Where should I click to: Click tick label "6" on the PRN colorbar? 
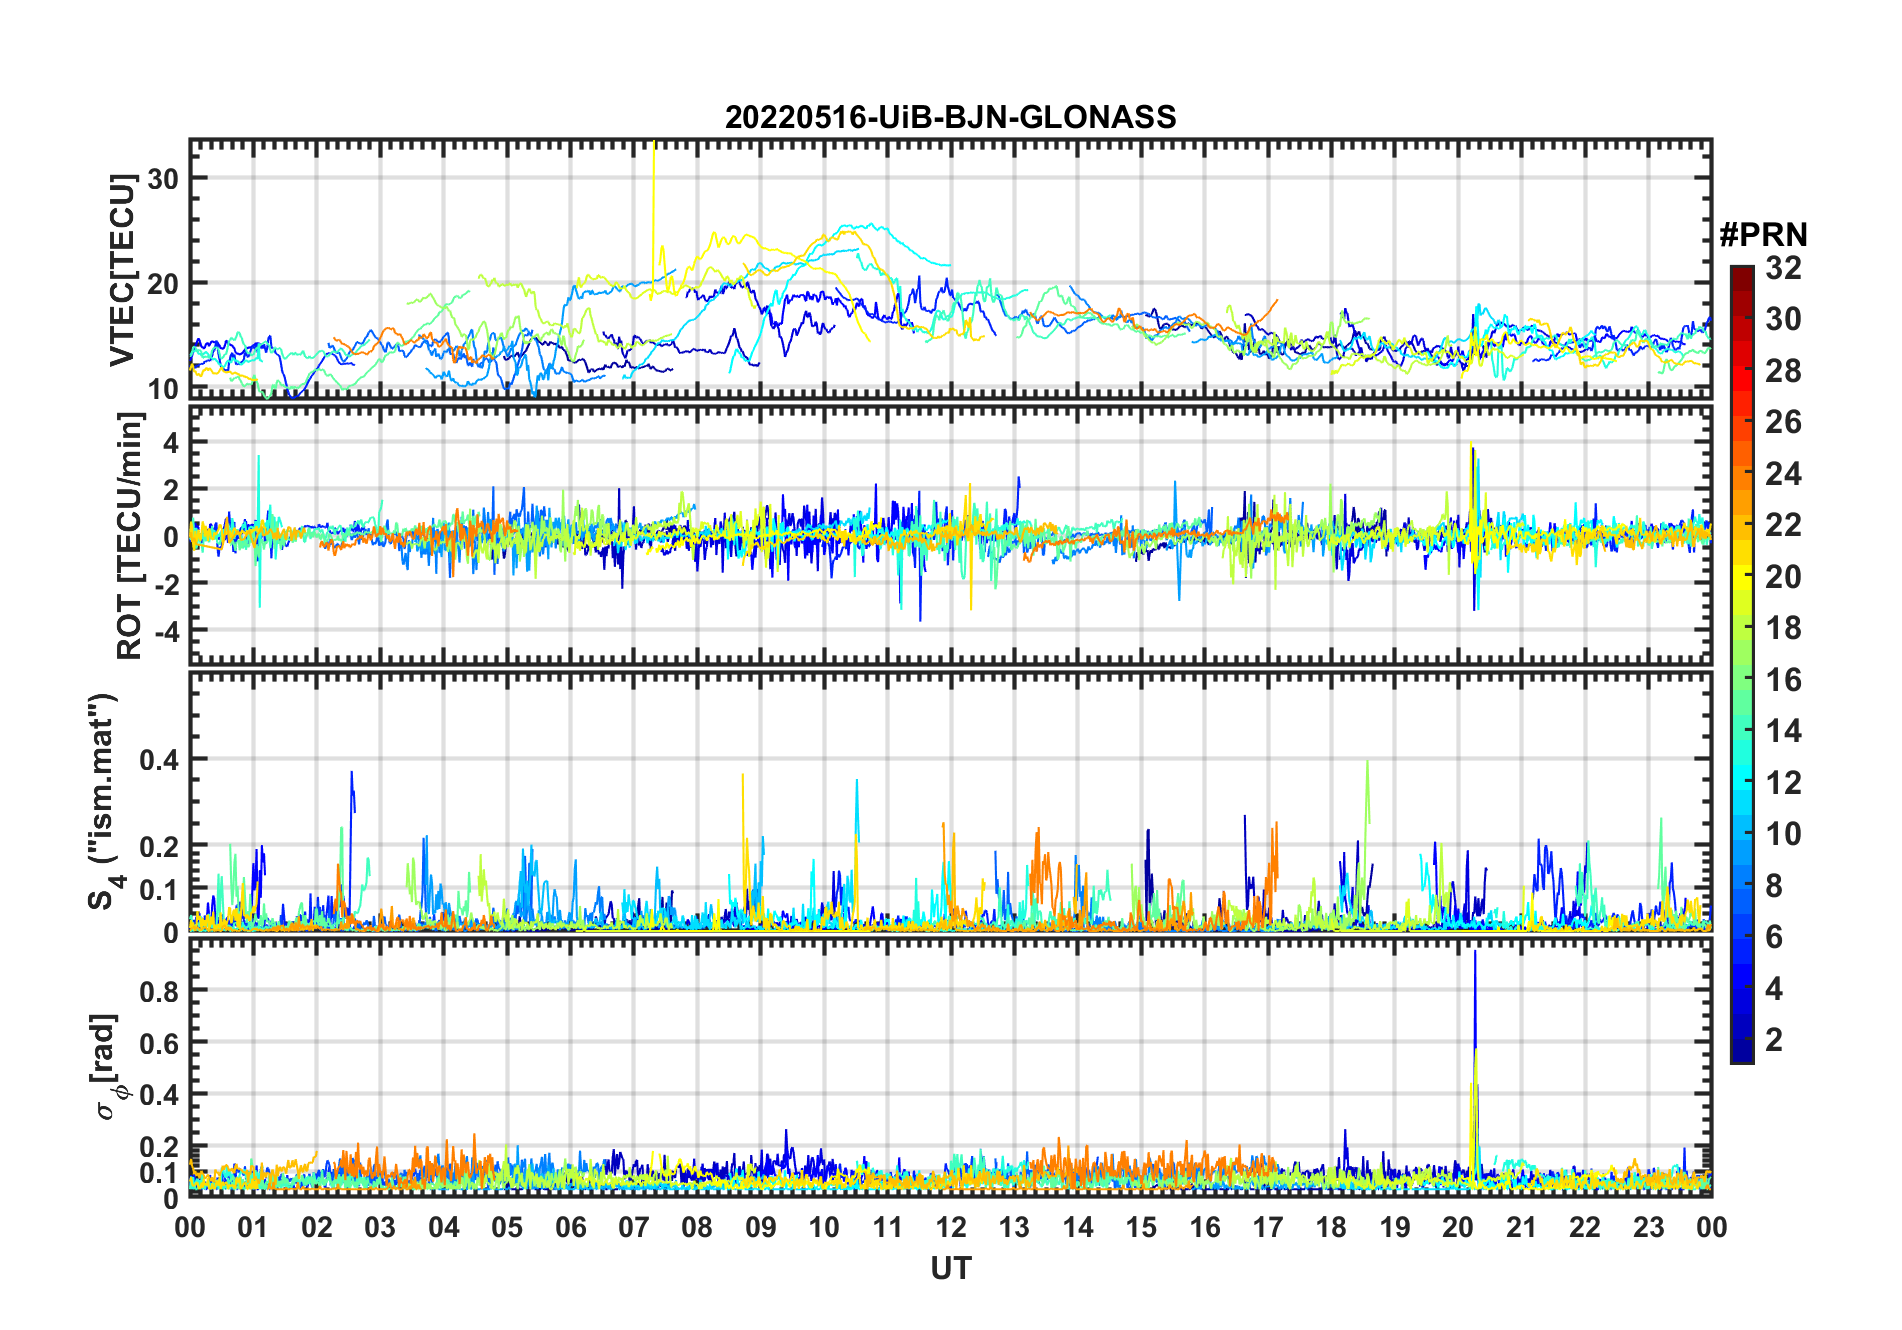(1774, 937)
